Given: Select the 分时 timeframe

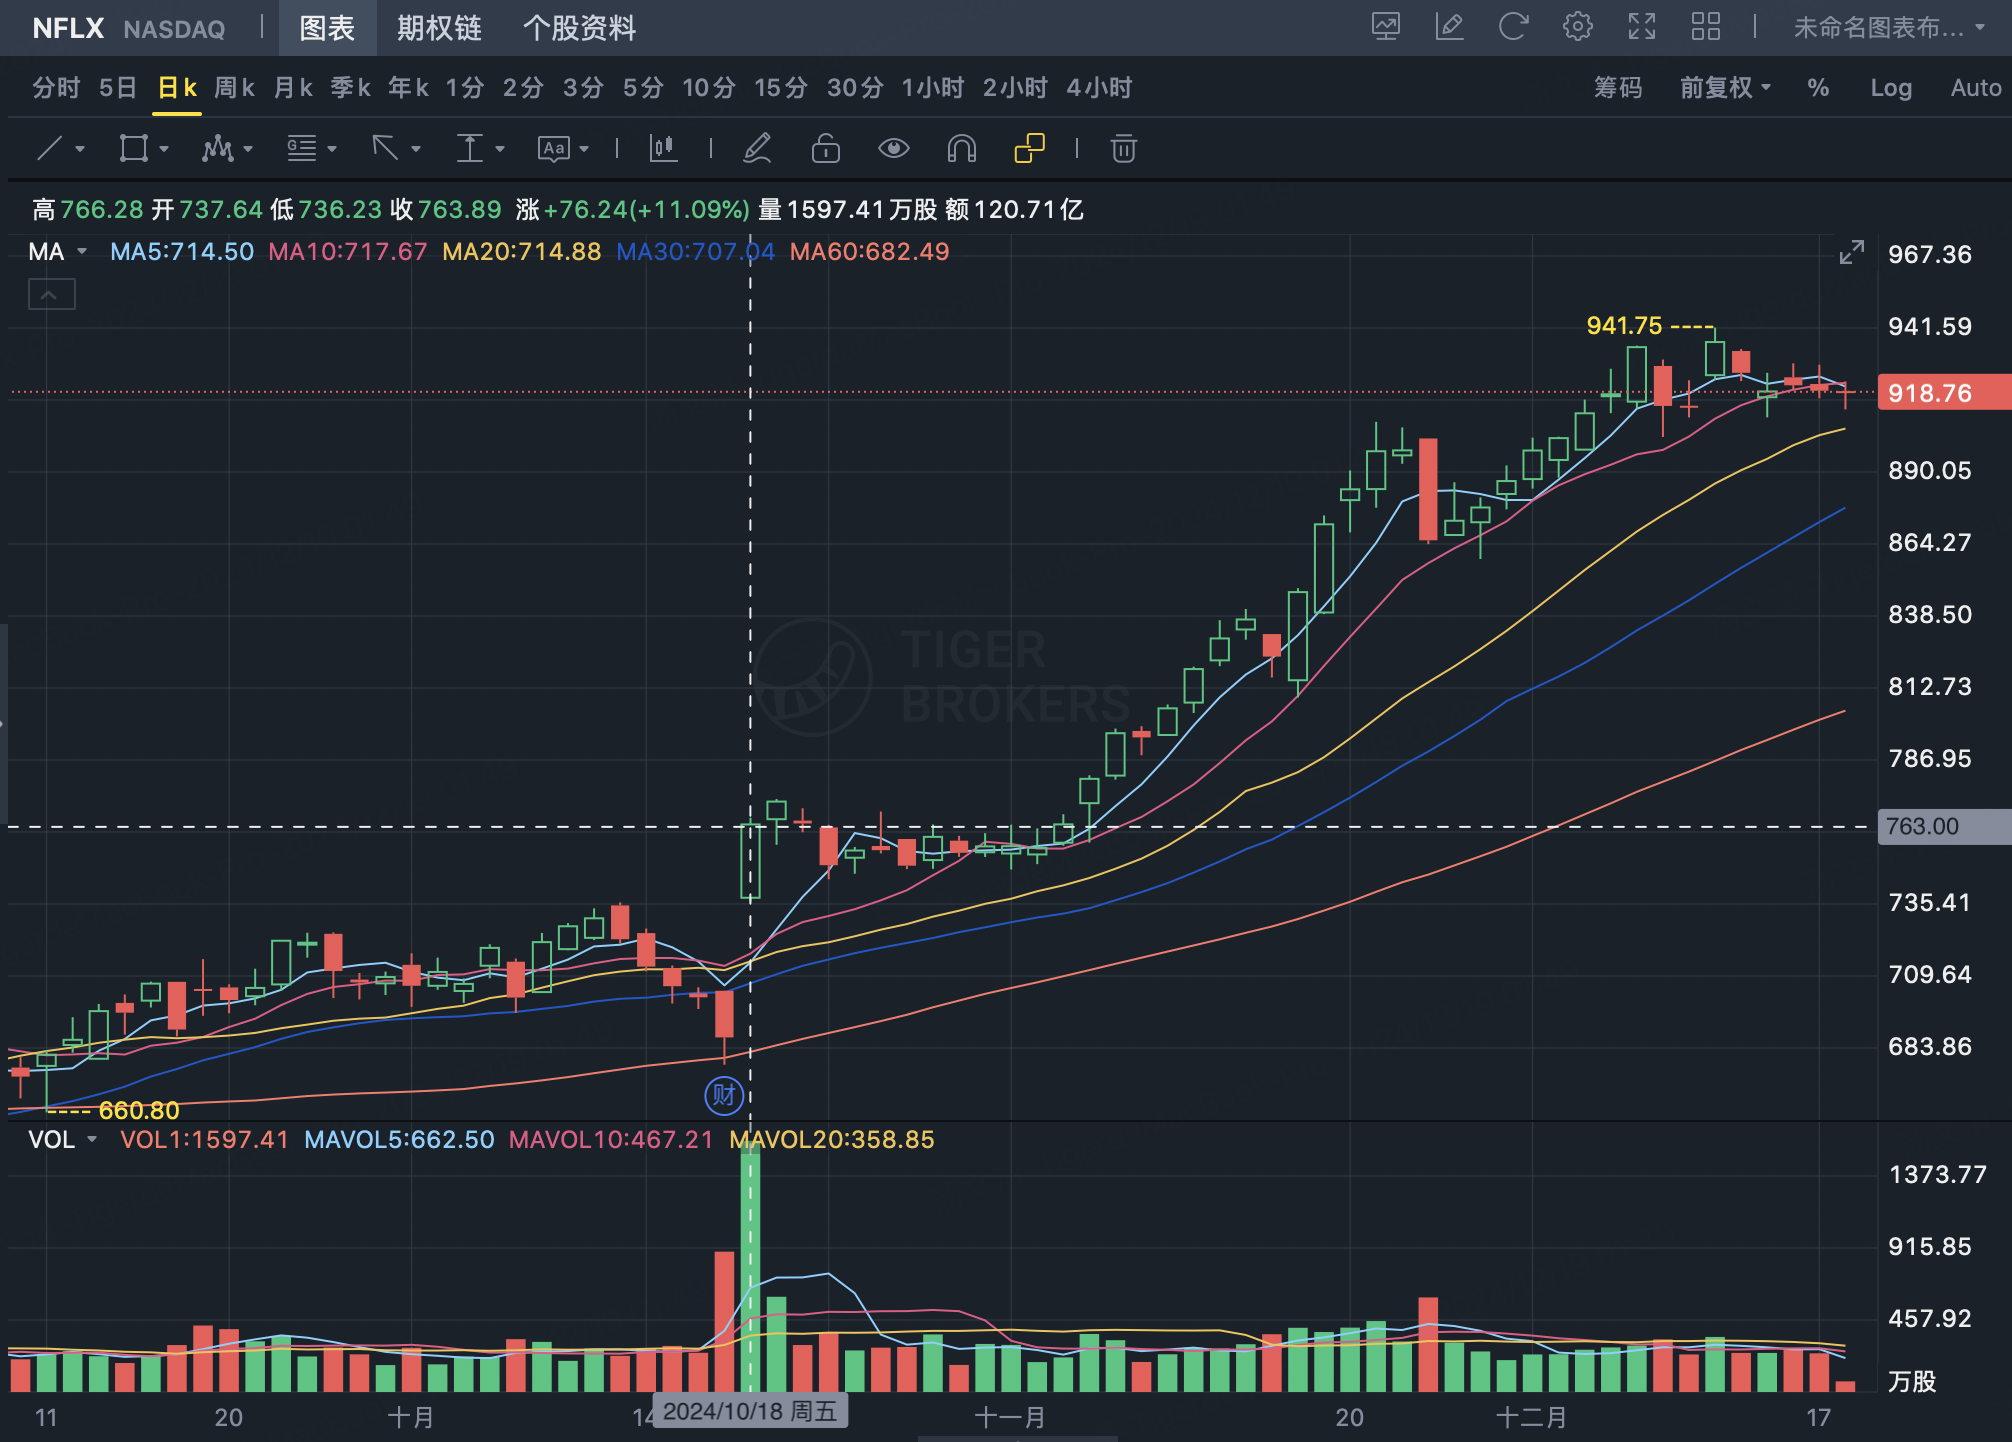Looking at the screenshot, I should pos(56,88).
